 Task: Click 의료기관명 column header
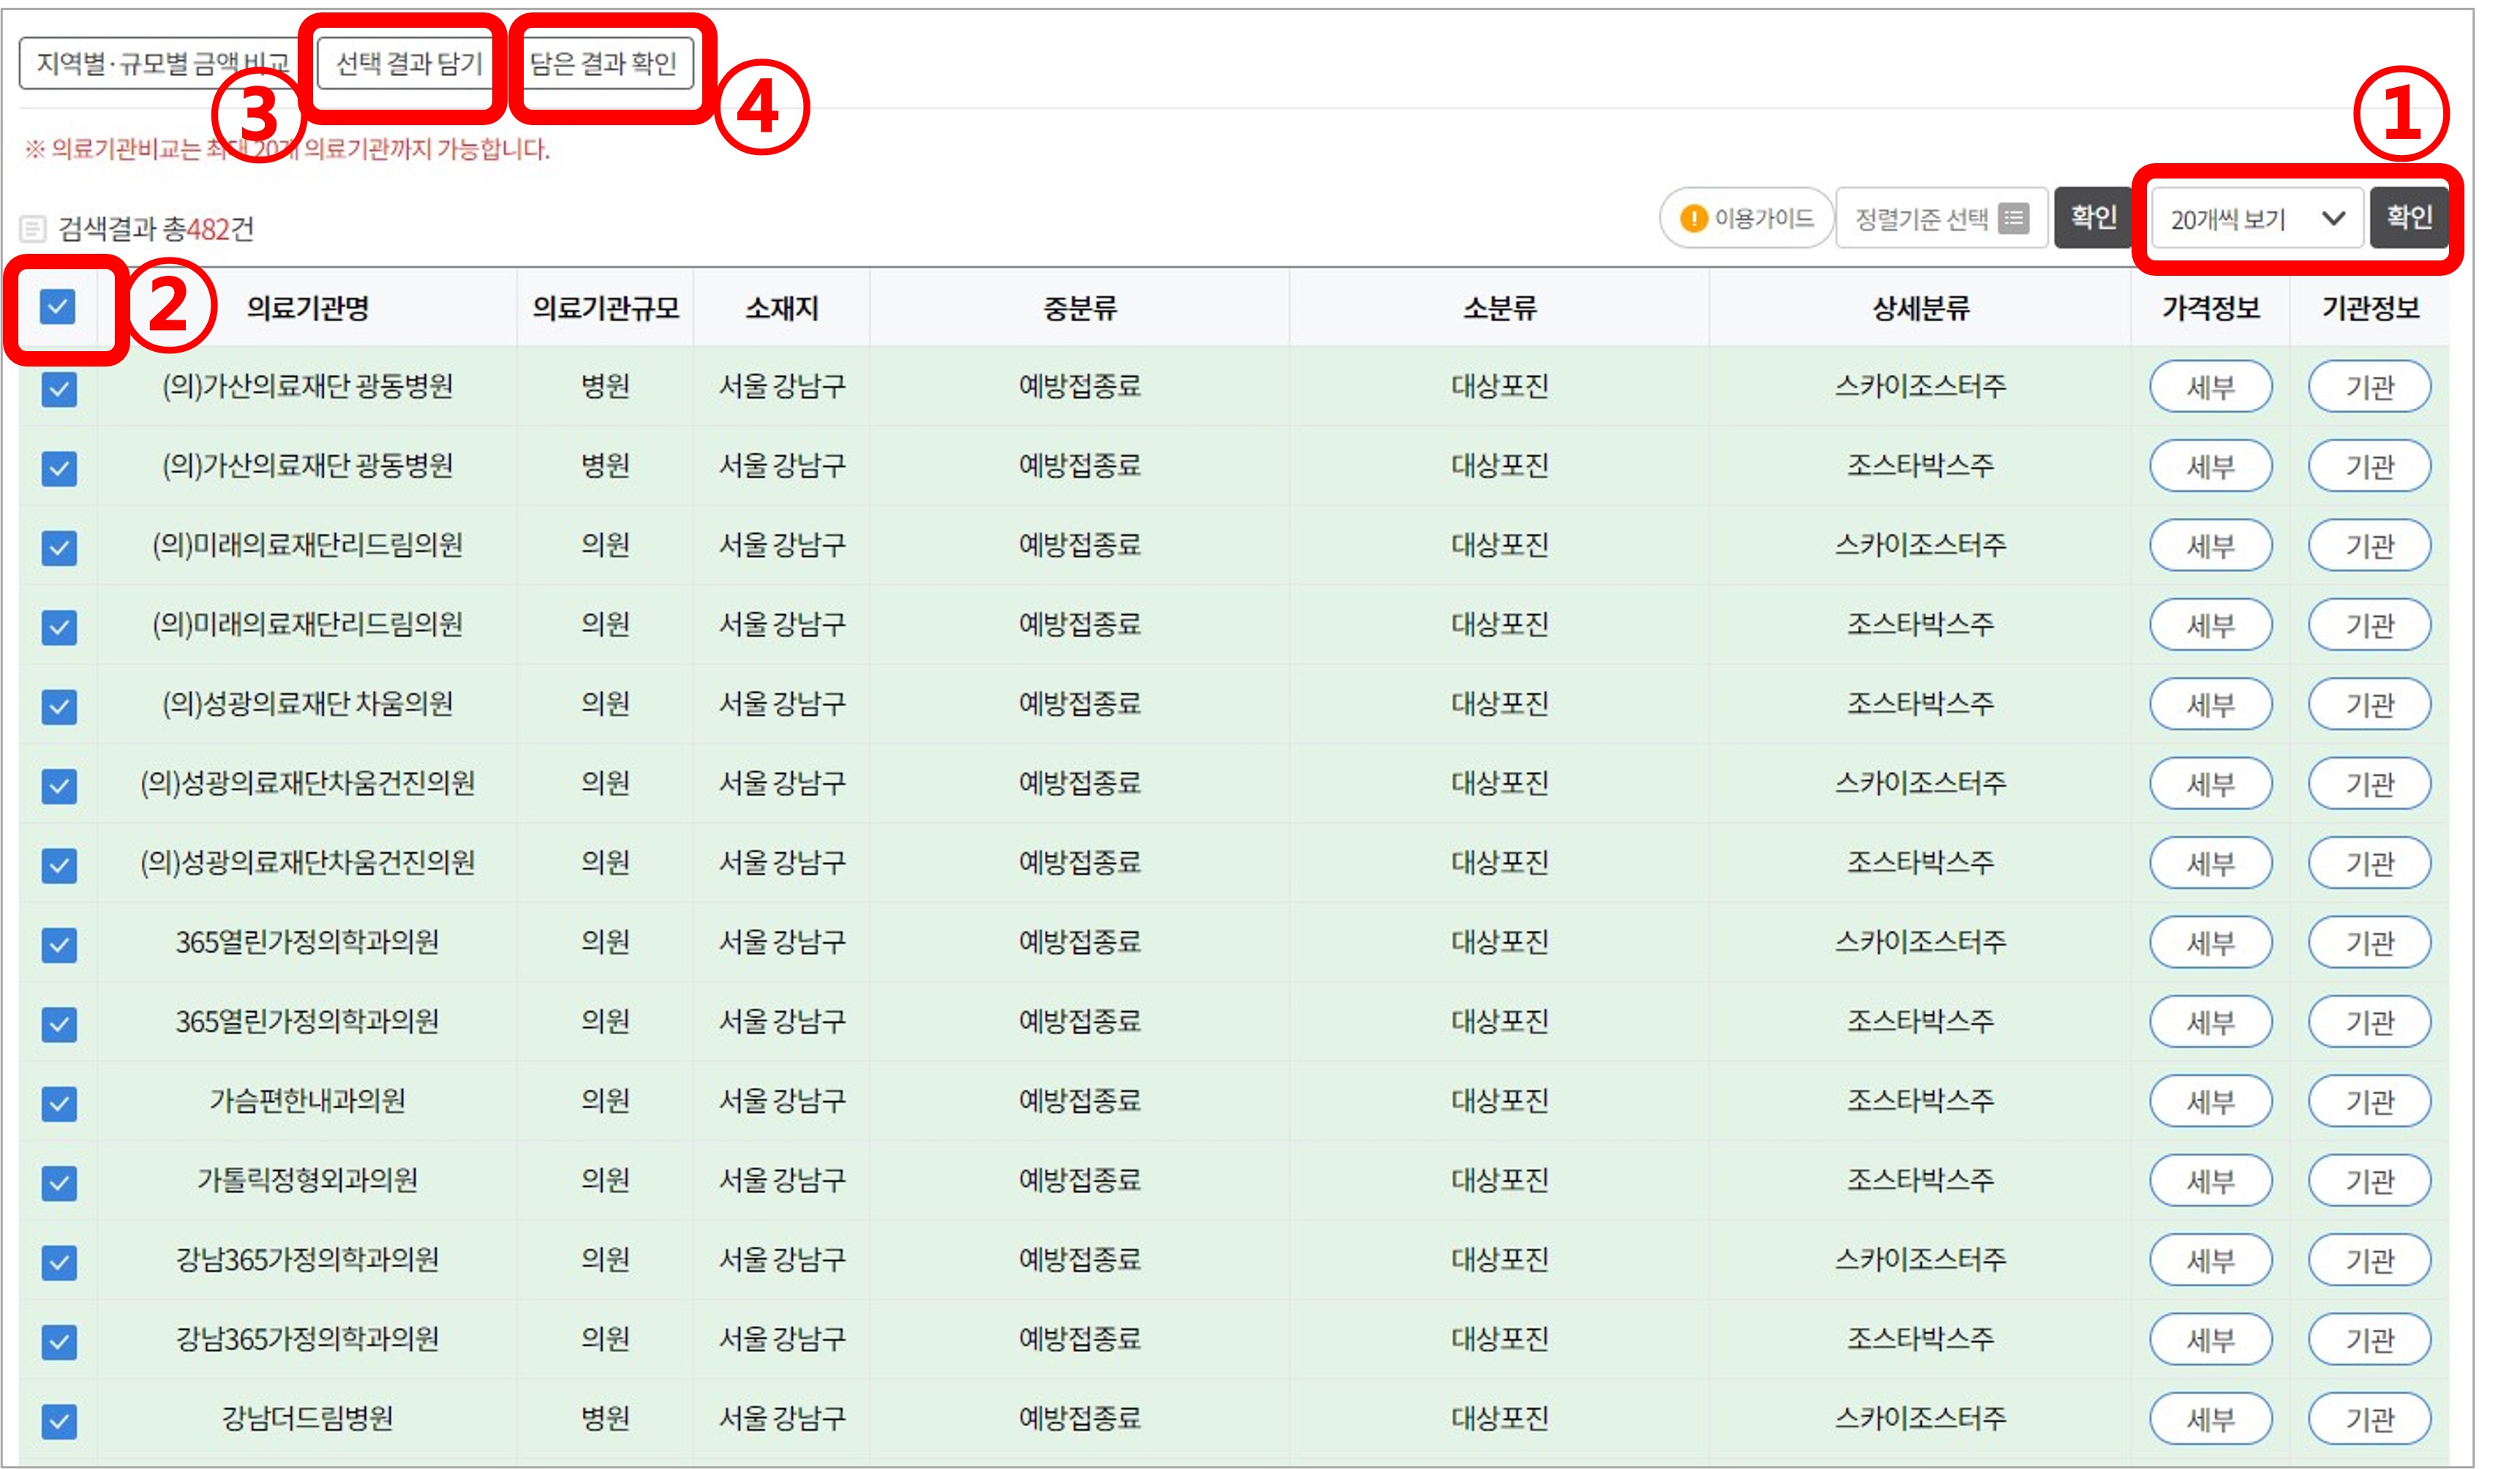pyautogui.click(x=307, y=308)
